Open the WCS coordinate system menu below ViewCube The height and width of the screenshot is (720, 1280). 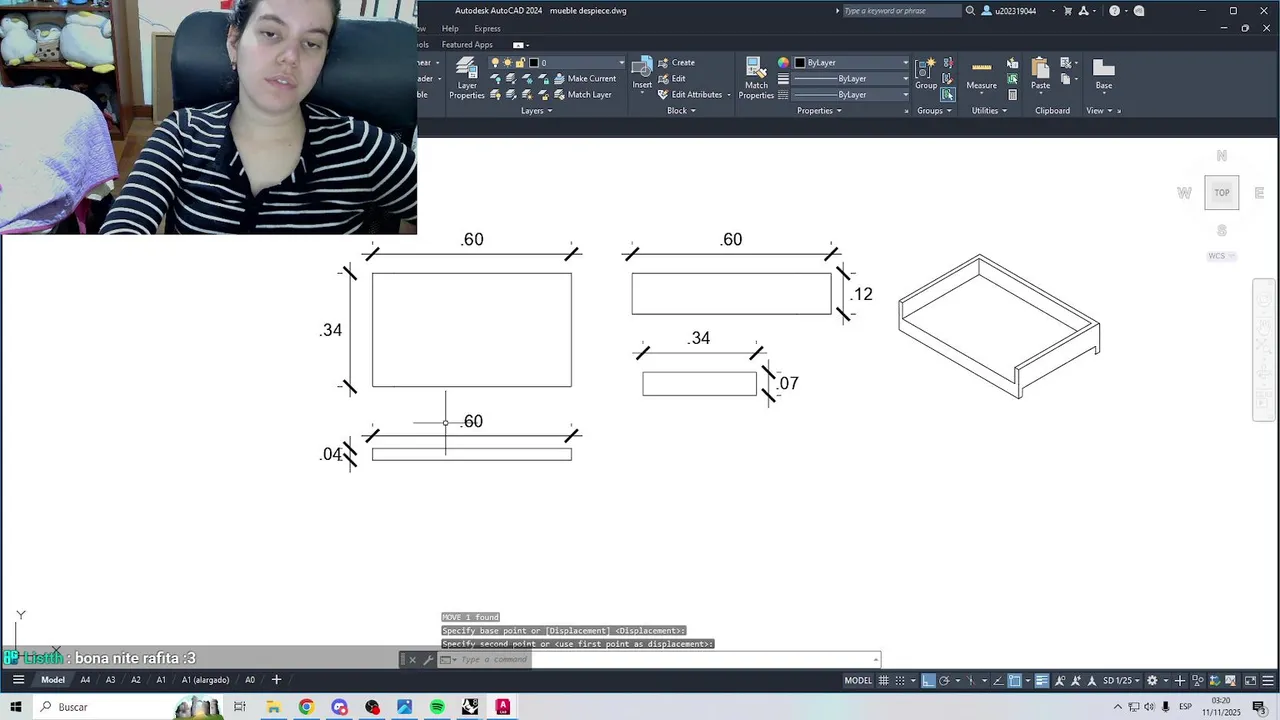tap(1221, 256)
